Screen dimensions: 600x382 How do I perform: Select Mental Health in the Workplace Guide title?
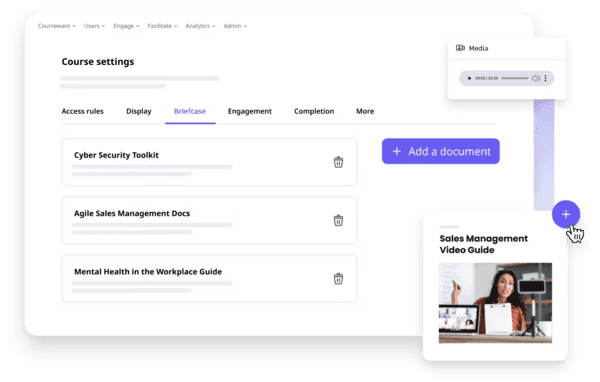pyautogui.click(x=148, y=271)
